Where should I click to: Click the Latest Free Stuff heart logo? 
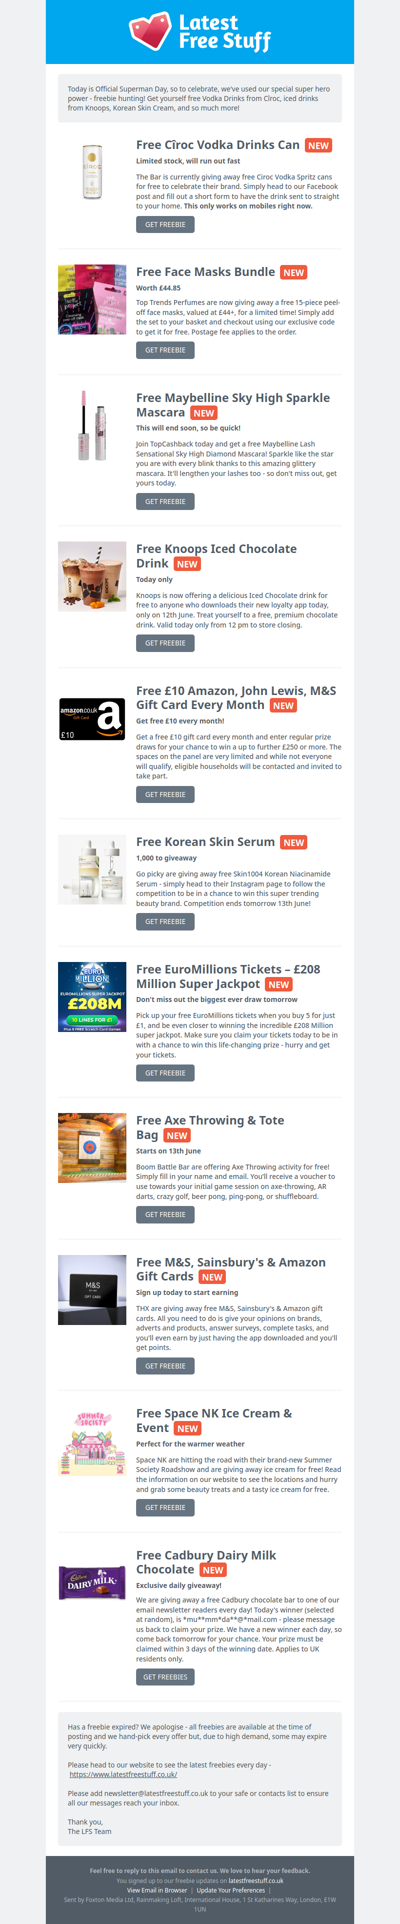coord(150,31)
